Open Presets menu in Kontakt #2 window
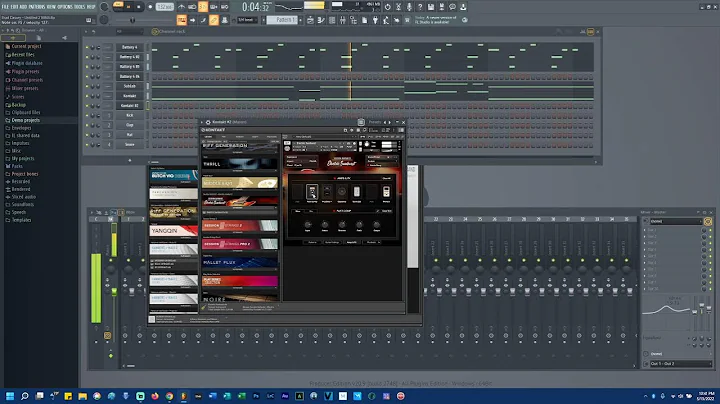 [375, 122]
